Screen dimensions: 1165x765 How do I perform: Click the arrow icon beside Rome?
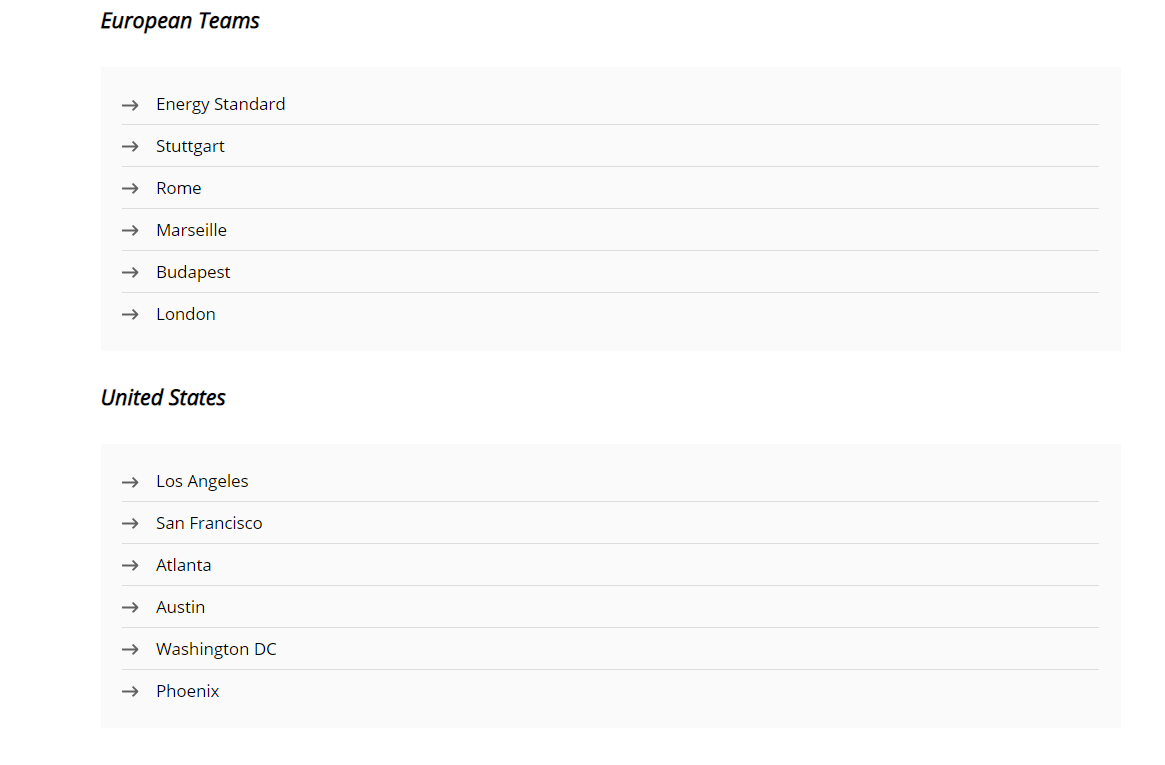(130, 189)
